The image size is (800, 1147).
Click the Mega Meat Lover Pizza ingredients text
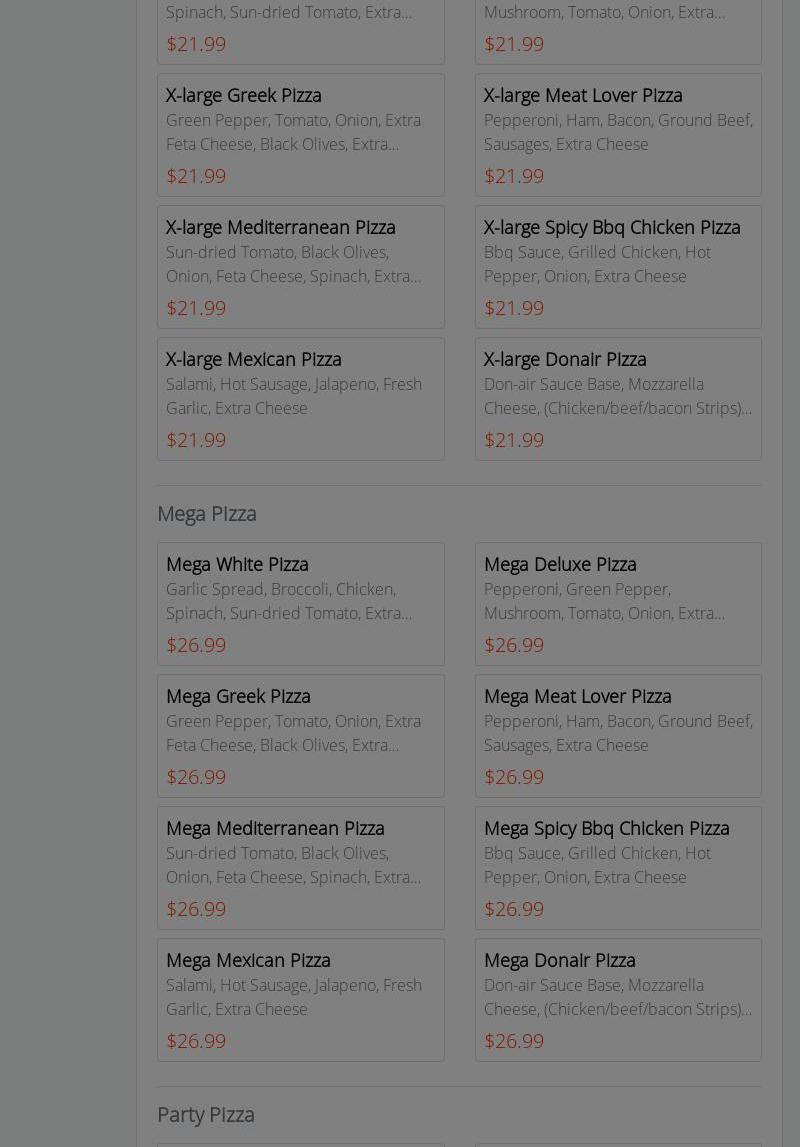[x=618, y=733]
